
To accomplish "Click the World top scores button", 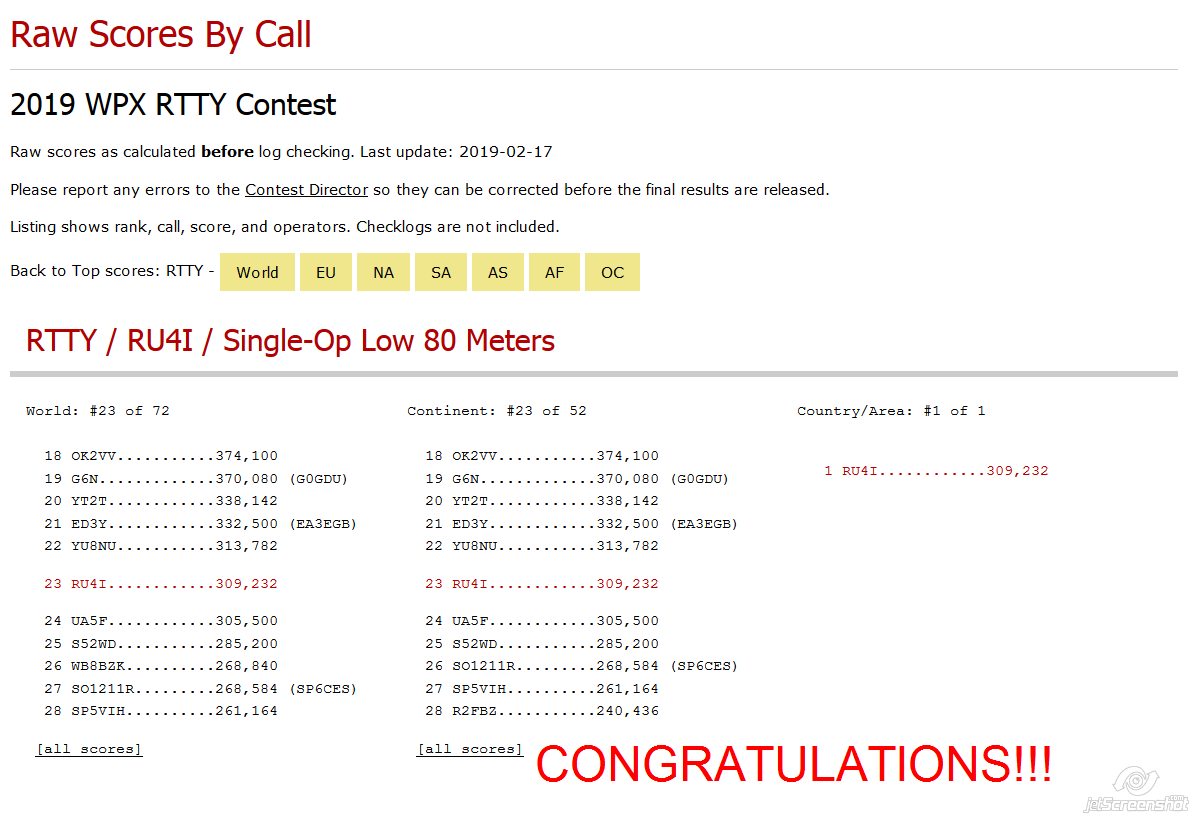I will pos(257,272).
